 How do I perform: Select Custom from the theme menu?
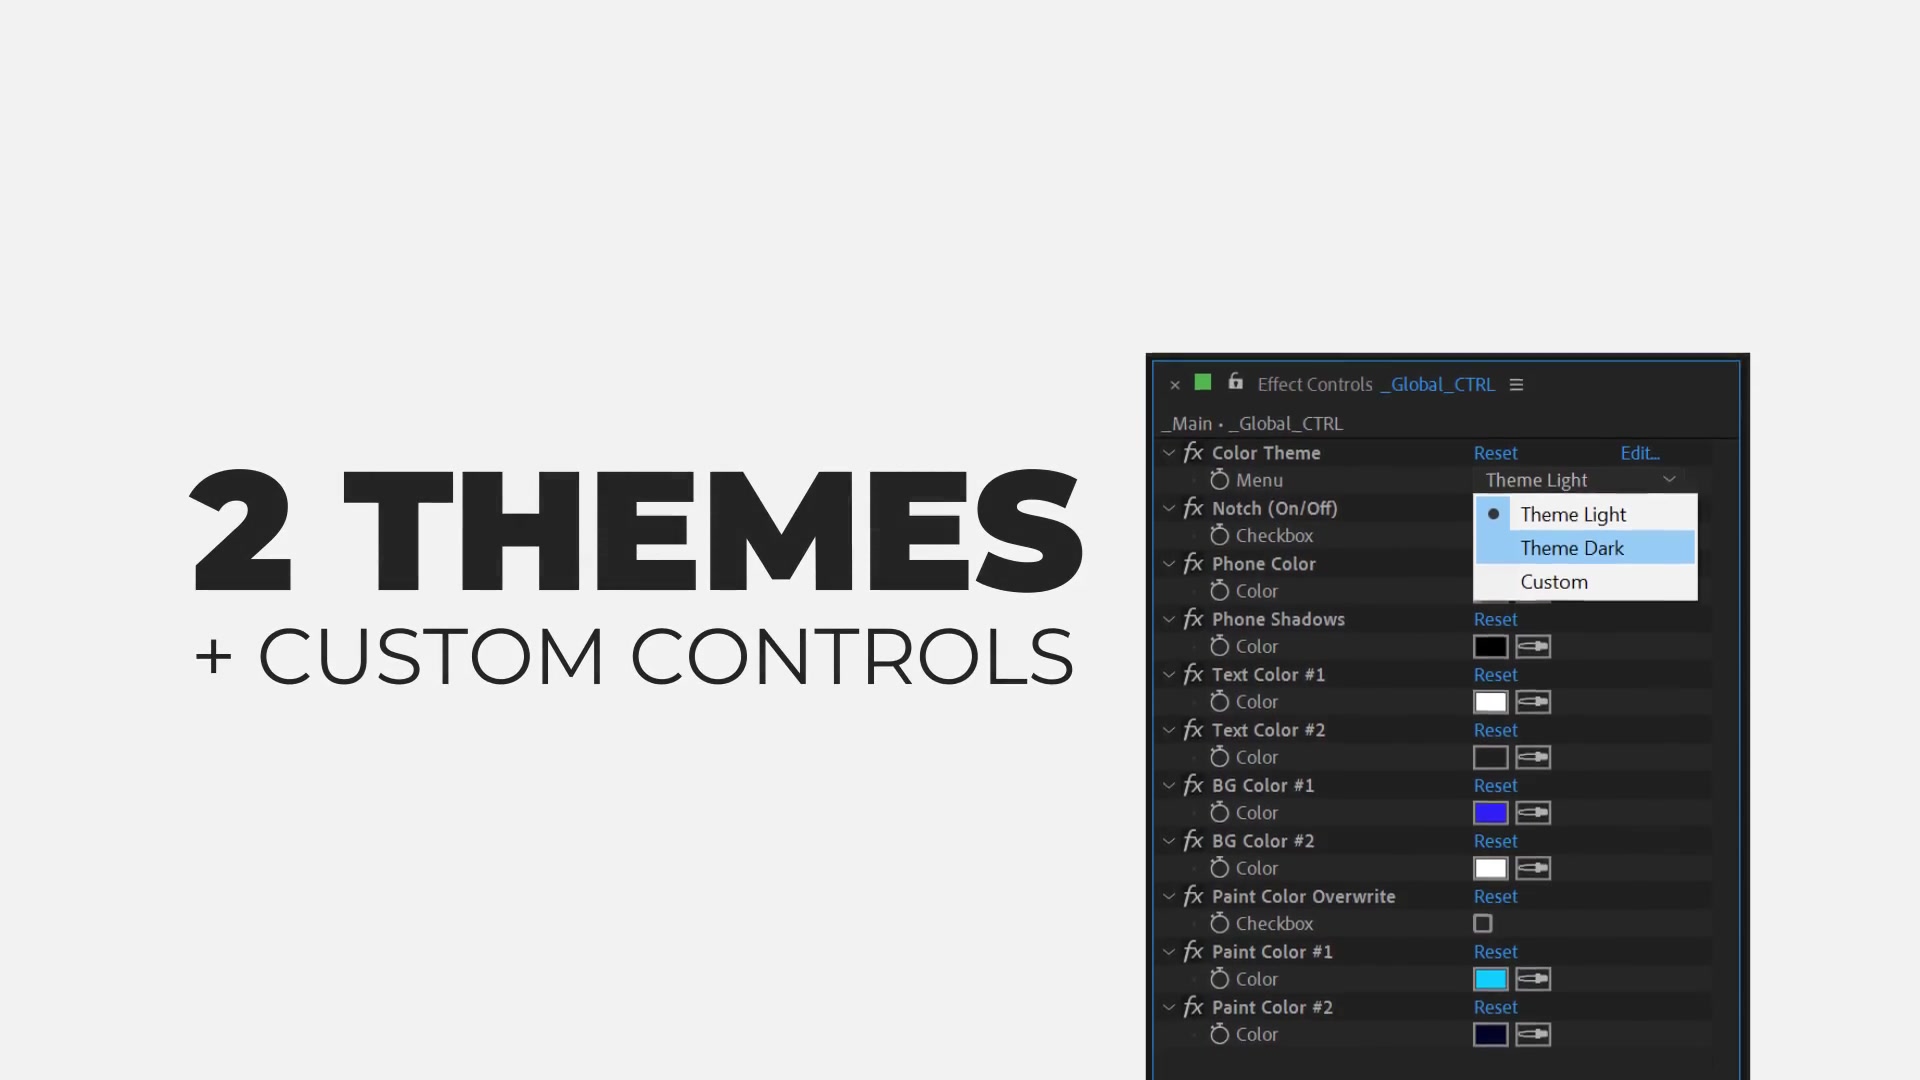coord(1553,582)
